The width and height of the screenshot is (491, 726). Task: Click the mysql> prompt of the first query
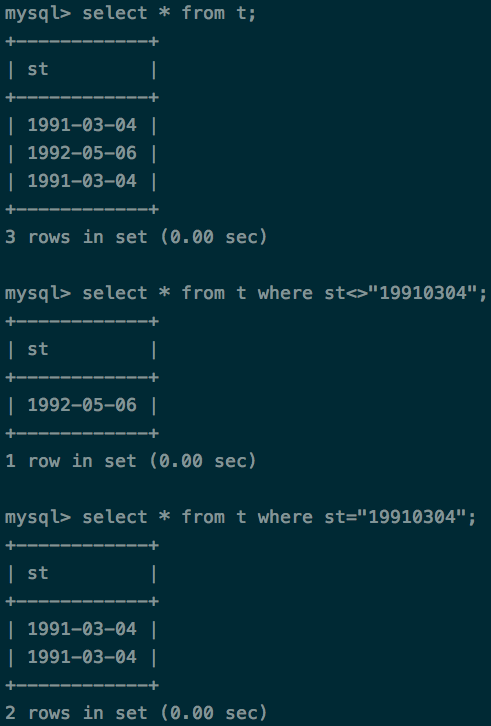point(38,14)
